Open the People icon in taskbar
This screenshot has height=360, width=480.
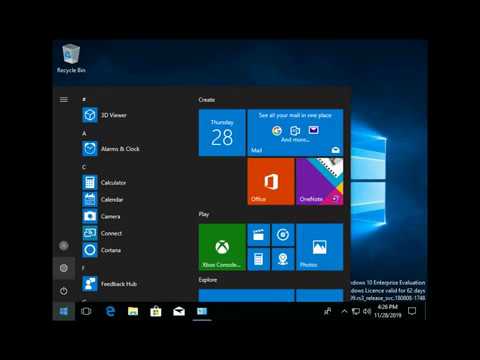pyautogui.click(x=328, y=311)
